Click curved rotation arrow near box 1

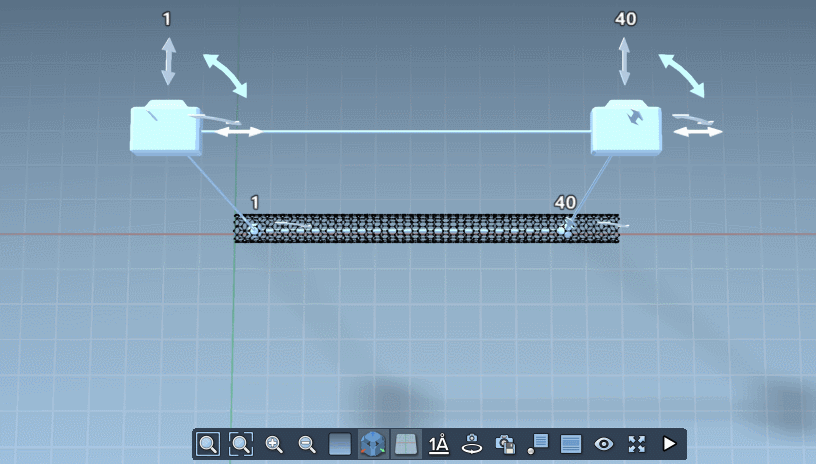(x=225, y=75)
